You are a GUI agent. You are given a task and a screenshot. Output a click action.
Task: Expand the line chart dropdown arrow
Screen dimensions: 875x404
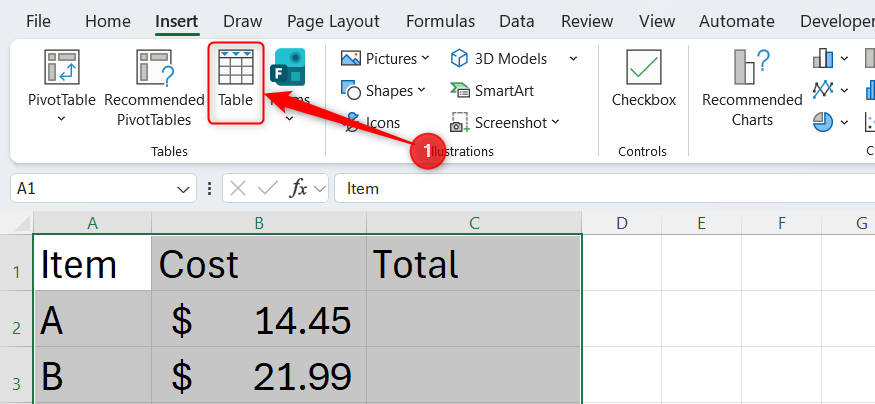click(x=844, y=90)
